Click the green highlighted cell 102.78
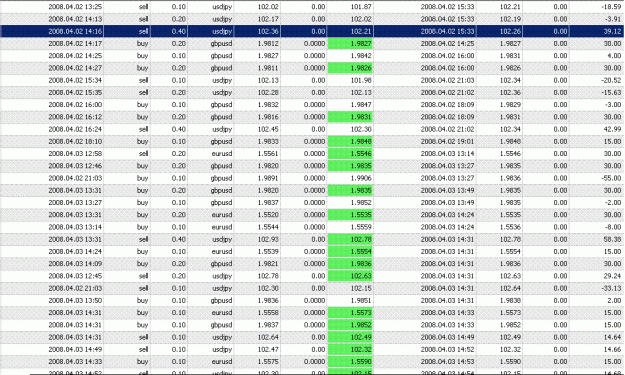The width and height of the screenshot is (625, 375). pyautogui.click(x=350, y=239)
